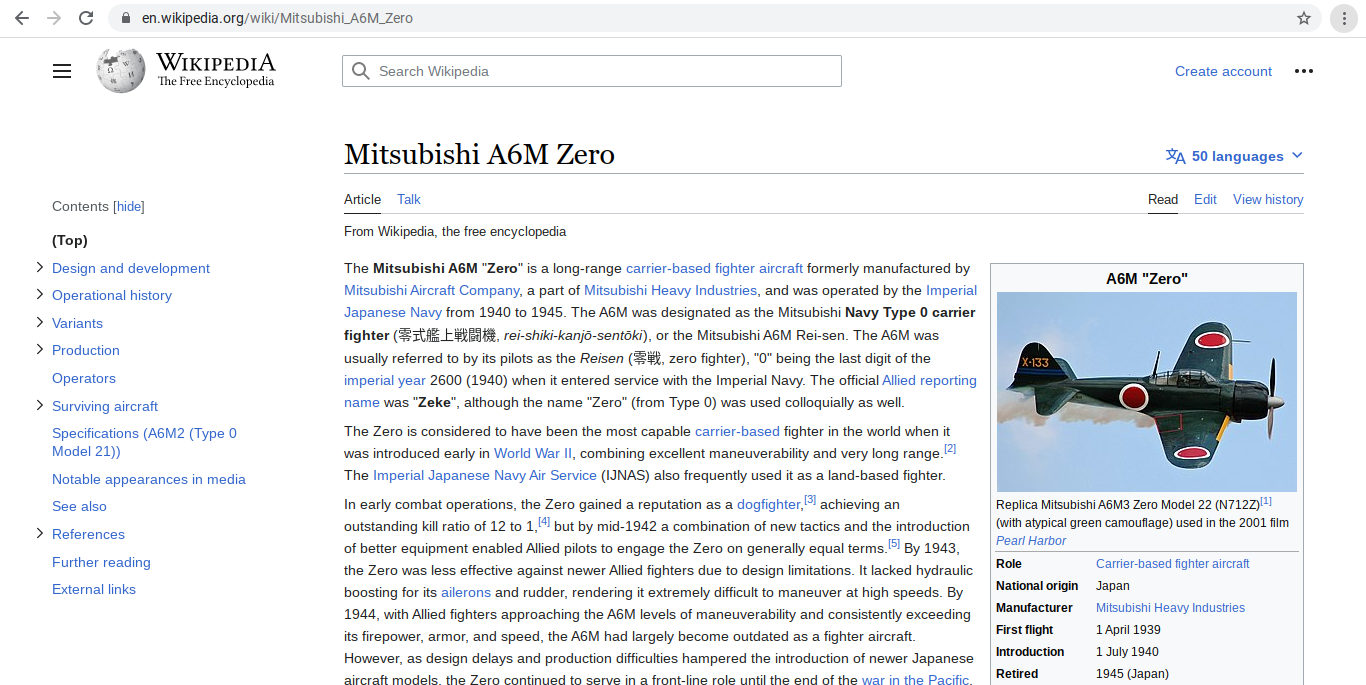This screenshot has width=1366, height=685.
Task: Click the Mitsubishi A6M Zero page heading
Action: click(x=479, y=154)
